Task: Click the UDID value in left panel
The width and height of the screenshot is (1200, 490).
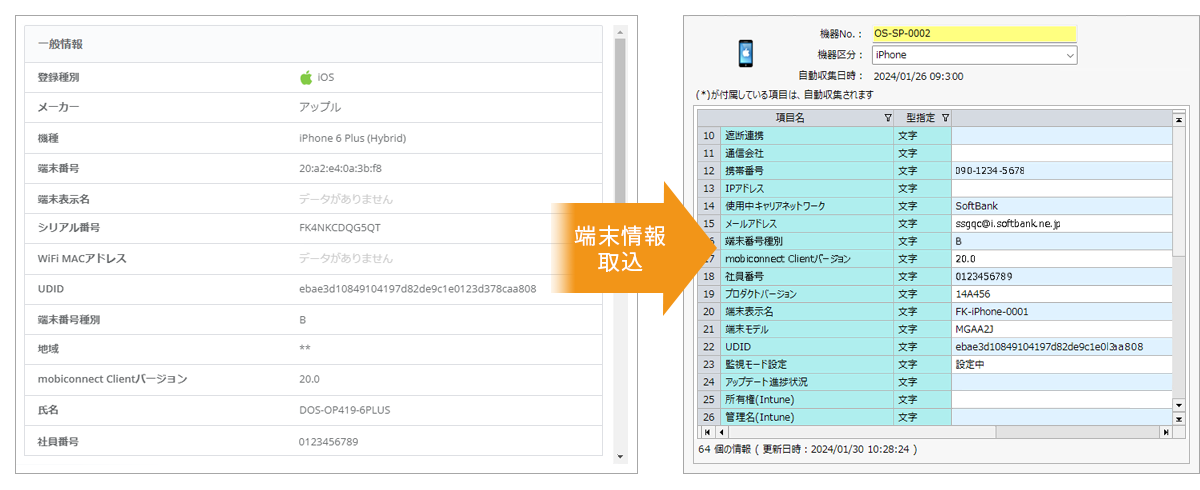Action: 418,289
